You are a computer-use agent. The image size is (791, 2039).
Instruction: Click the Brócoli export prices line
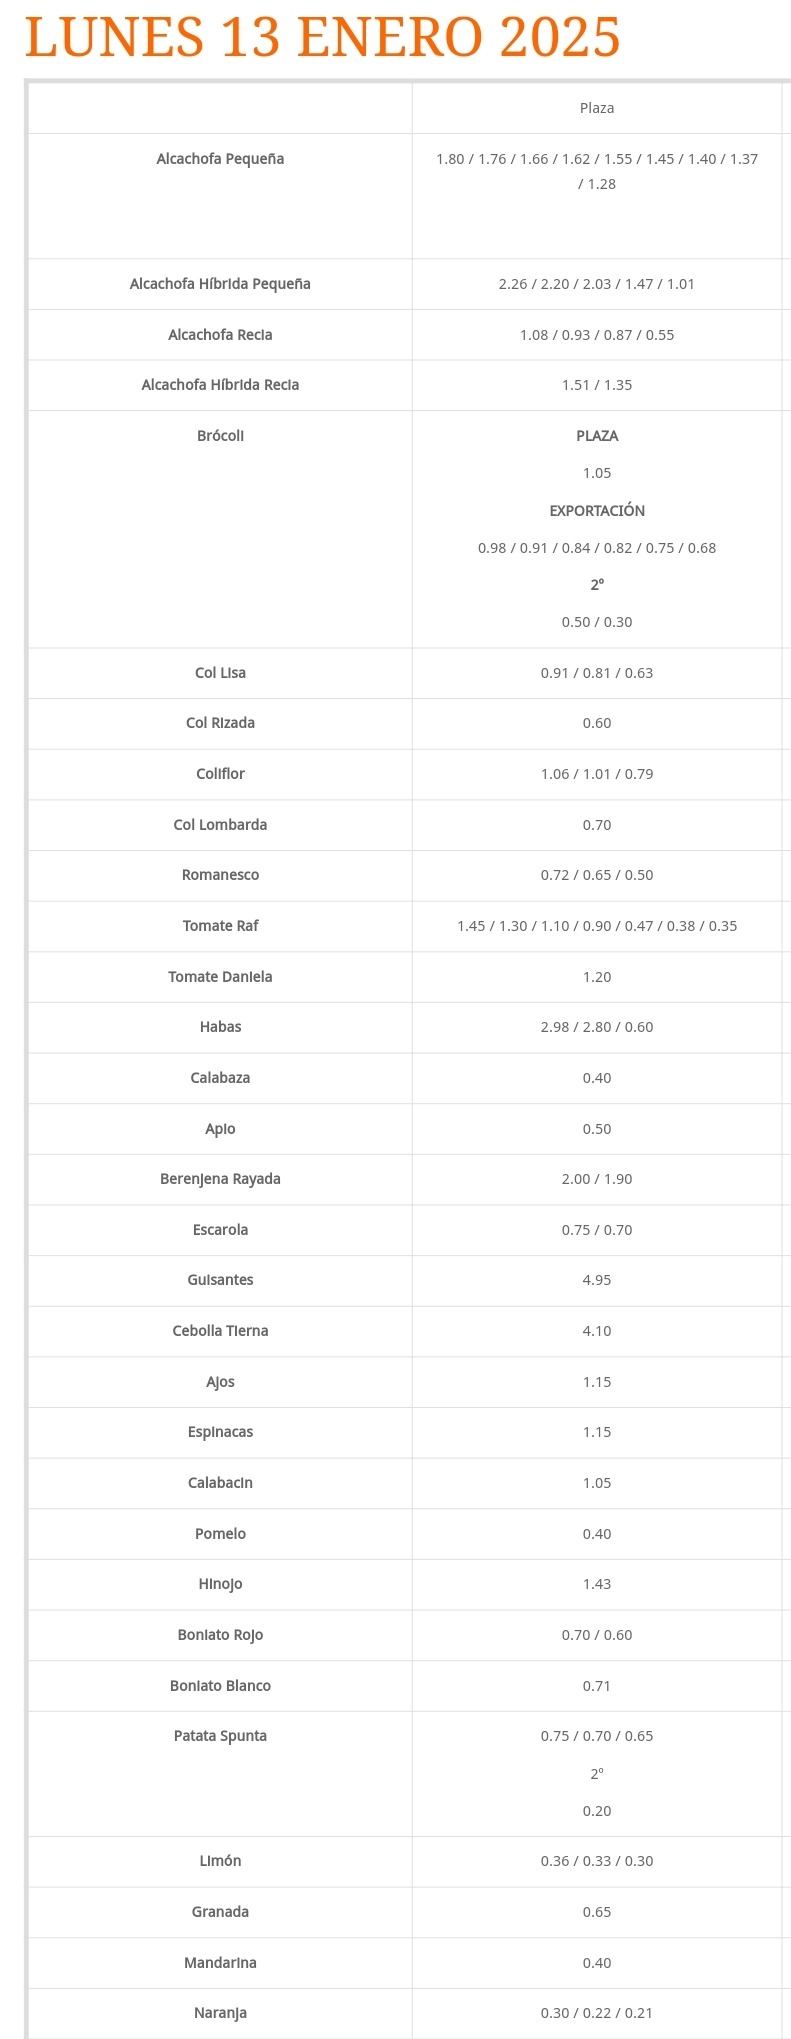click(x=597, y=548)
